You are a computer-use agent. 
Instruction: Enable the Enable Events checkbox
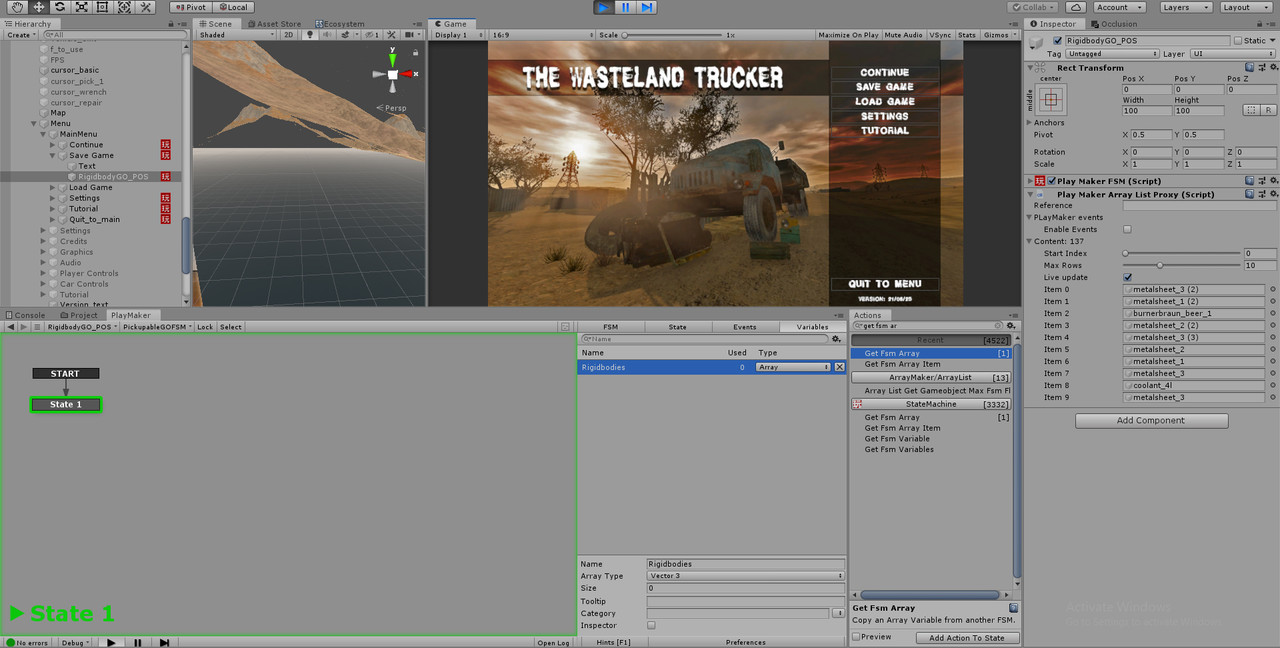pos(1128,229)
